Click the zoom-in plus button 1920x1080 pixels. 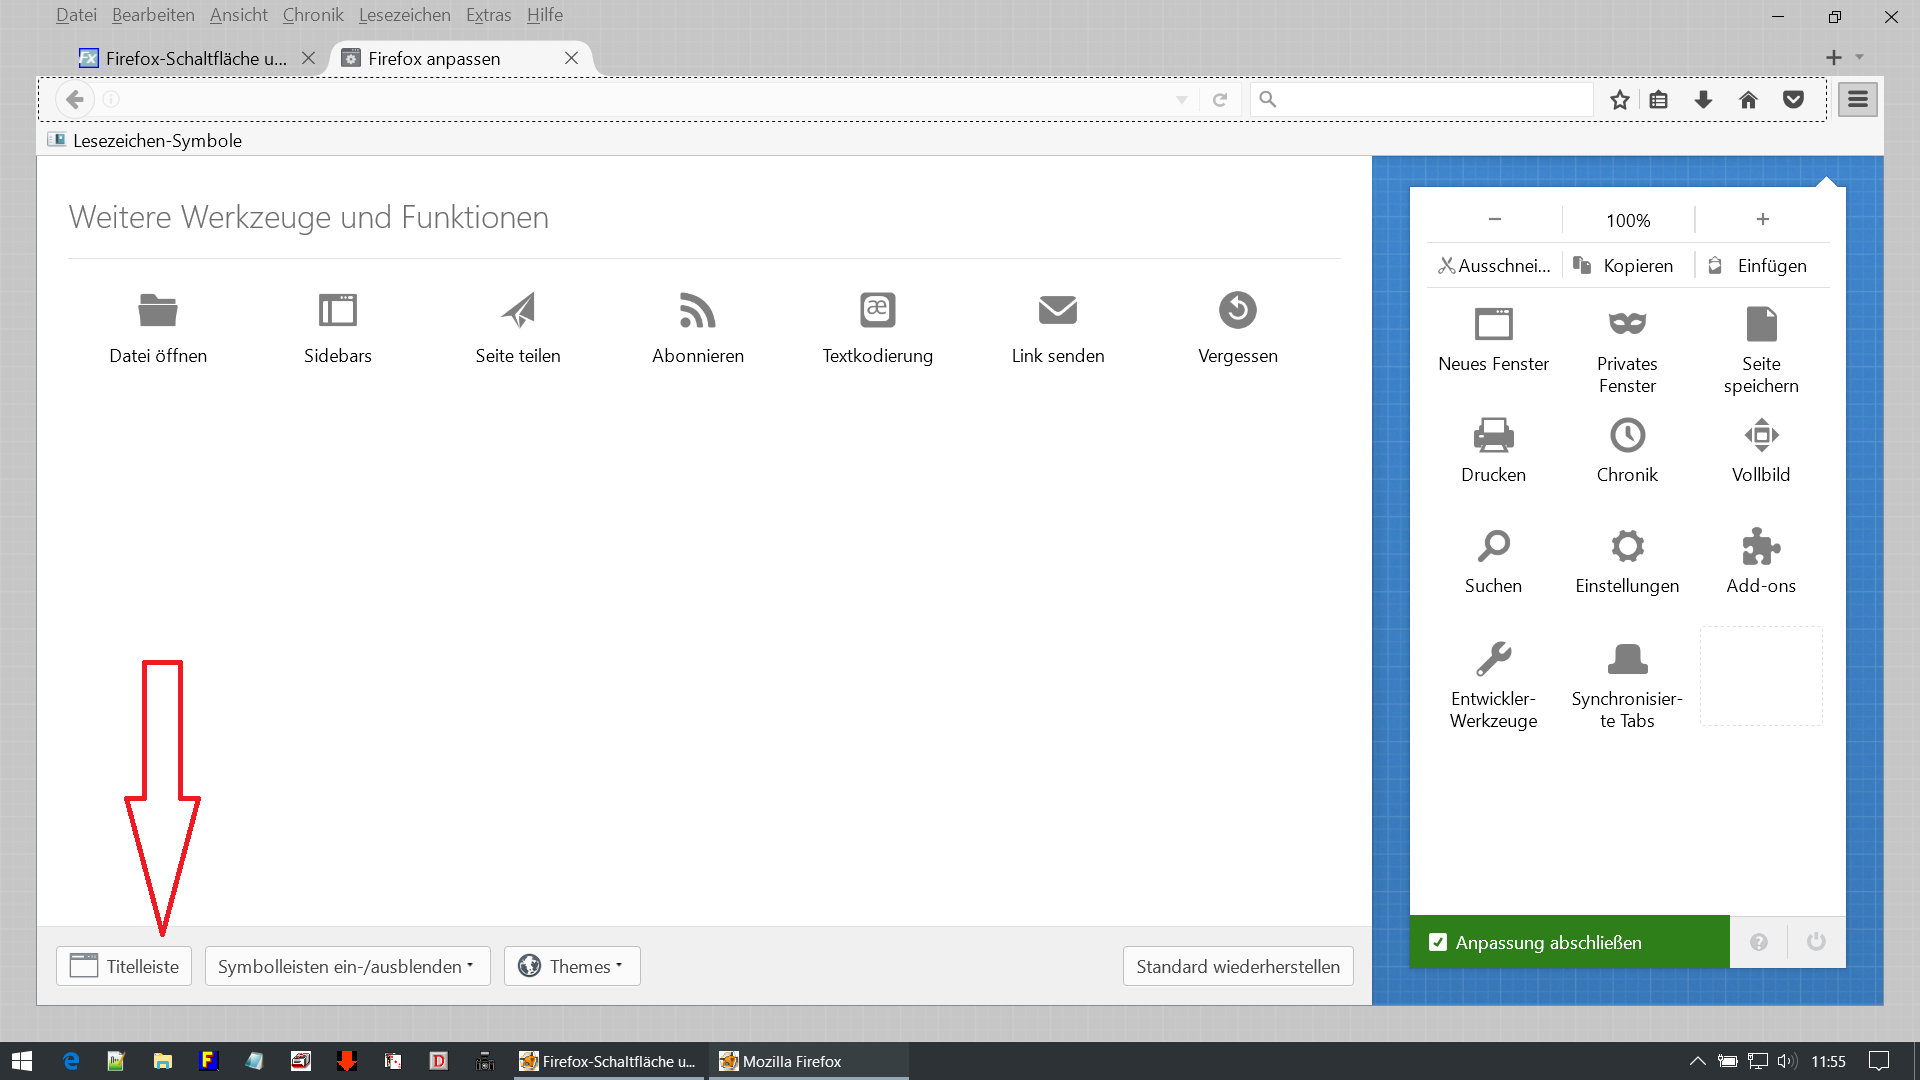(1762, 219)
